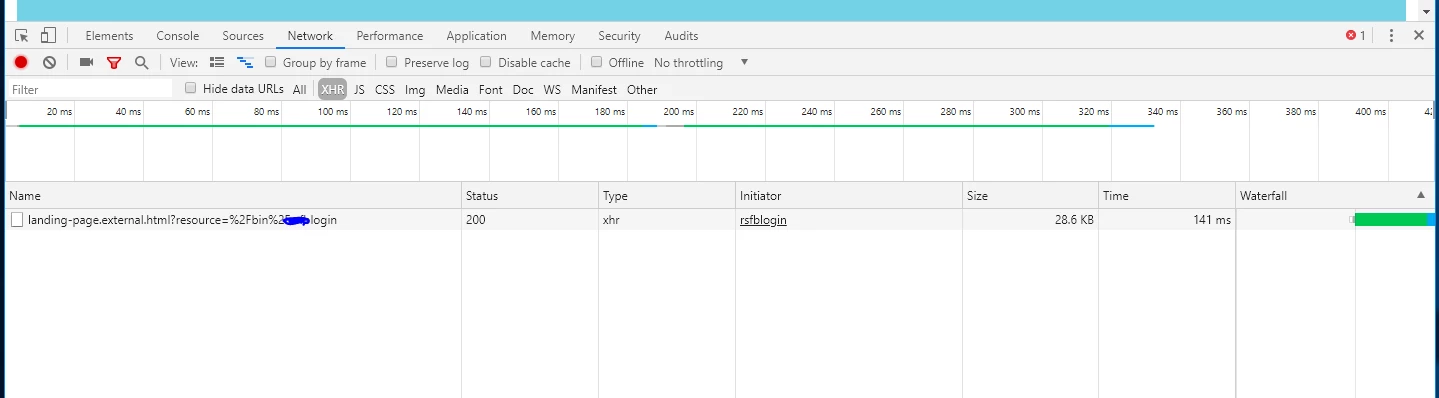The height and width of the screenshot is (398, 1439).
Task: Filter requests by Img
Action: [415, 89]
